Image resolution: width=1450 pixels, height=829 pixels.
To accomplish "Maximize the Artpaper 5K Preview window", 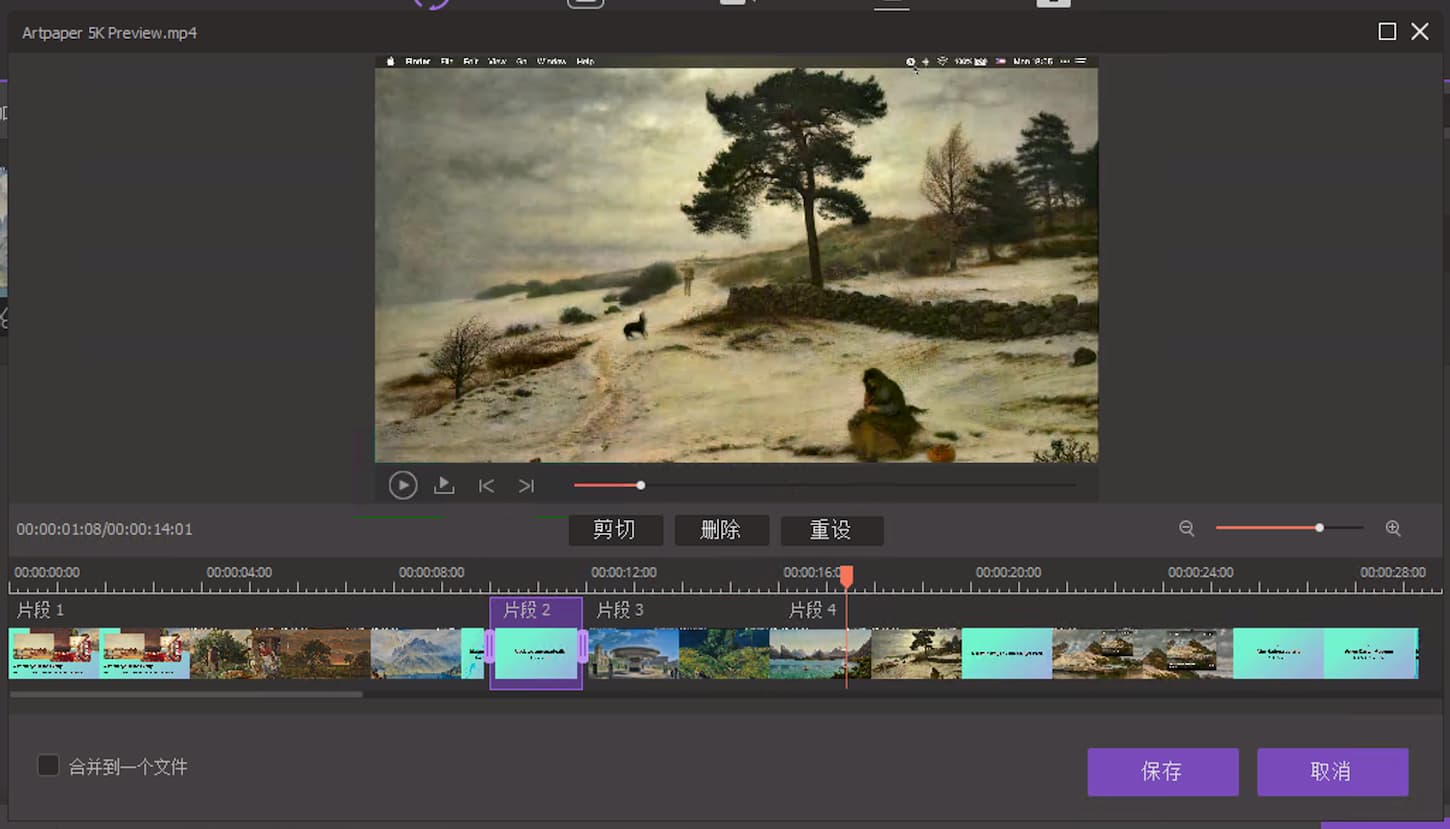I will pyautogui.click(x=1387, y=32).
